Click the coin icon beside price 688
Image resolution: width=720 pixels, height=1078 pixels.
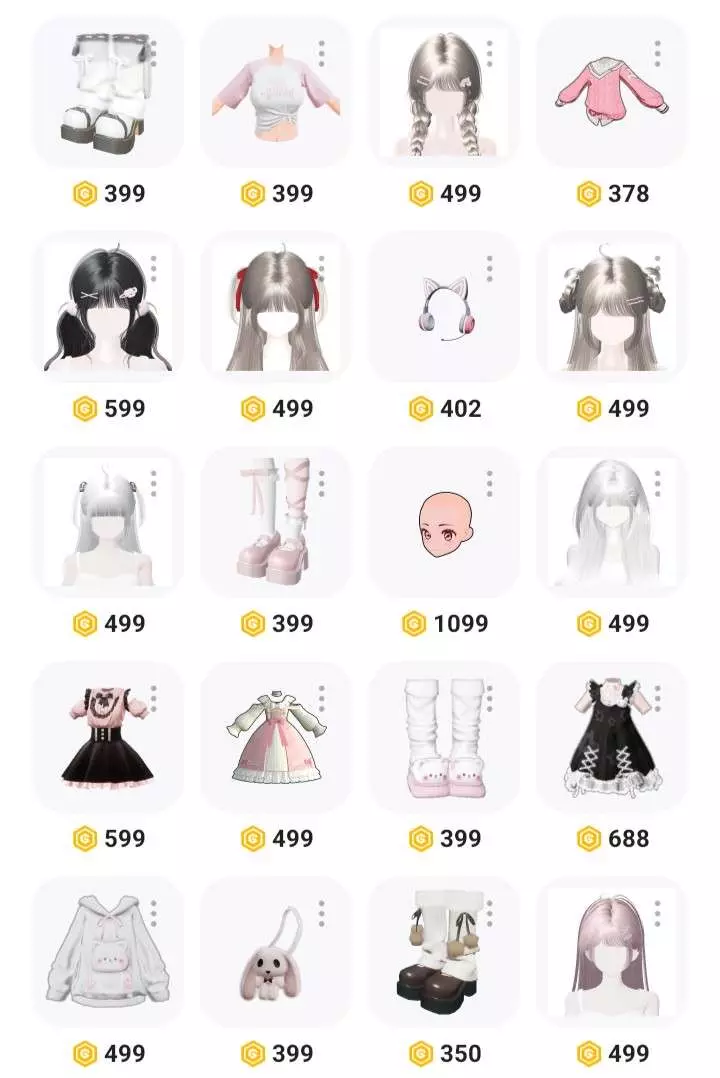tap(589, 839)
